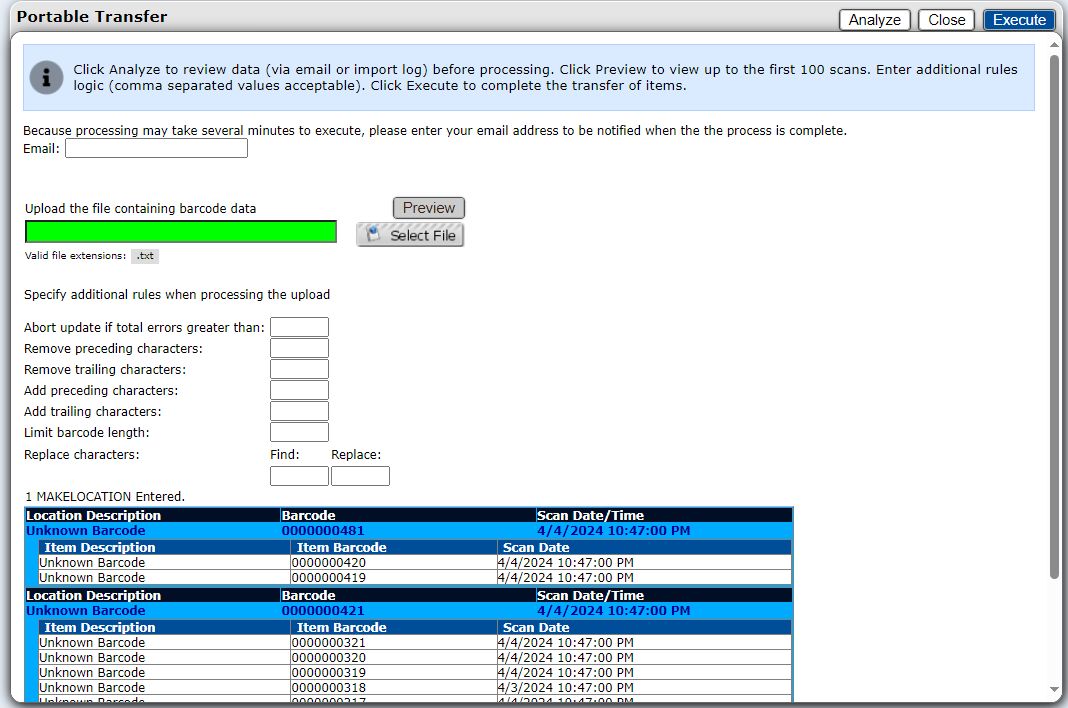This screenshot has height=708, width=1068.
Task: Click the Preview button
Action: [x=428, y=208]
